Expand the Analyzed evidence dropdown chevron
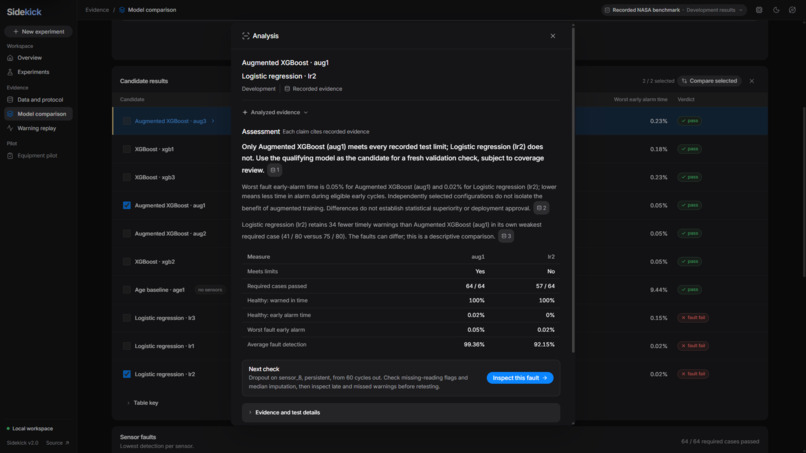 [x=306, y=113]
